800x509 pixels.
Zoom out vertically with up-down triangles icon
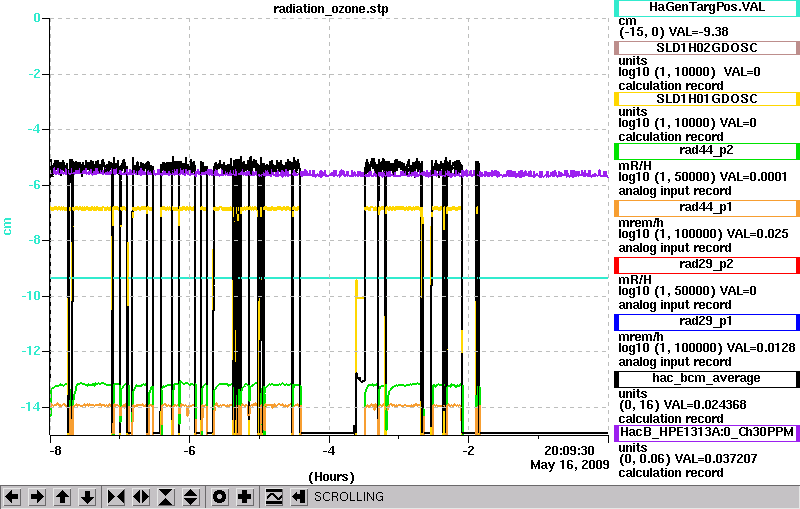coord(191,497)
